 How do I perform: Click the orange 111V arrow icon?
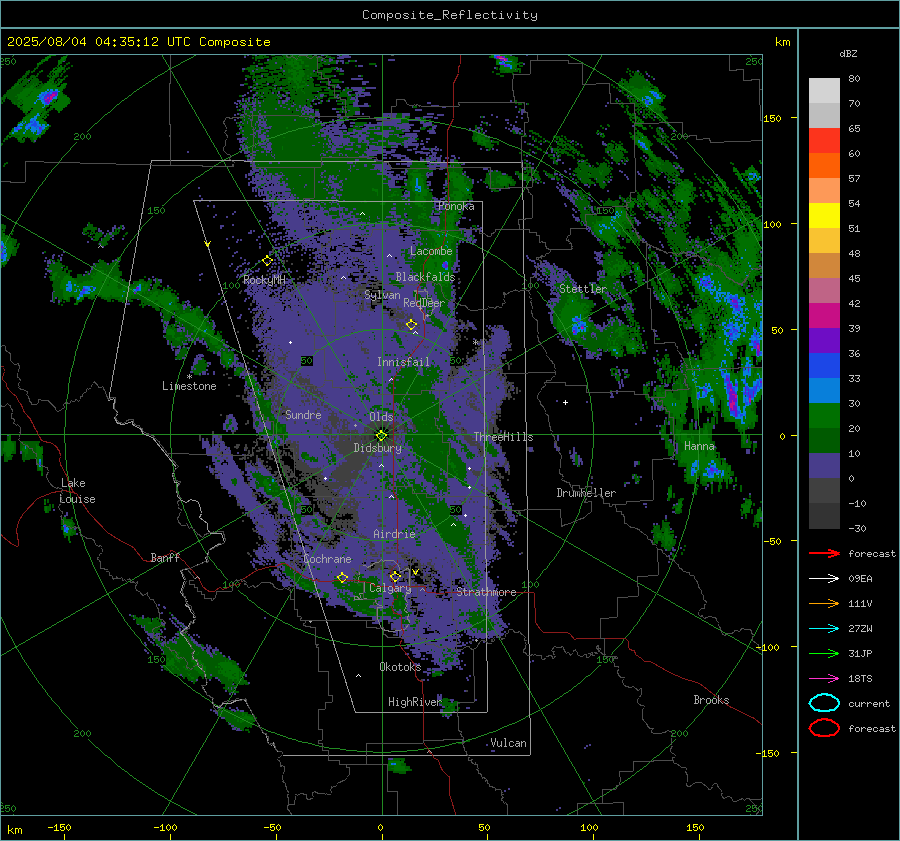(x=824, y=603)
